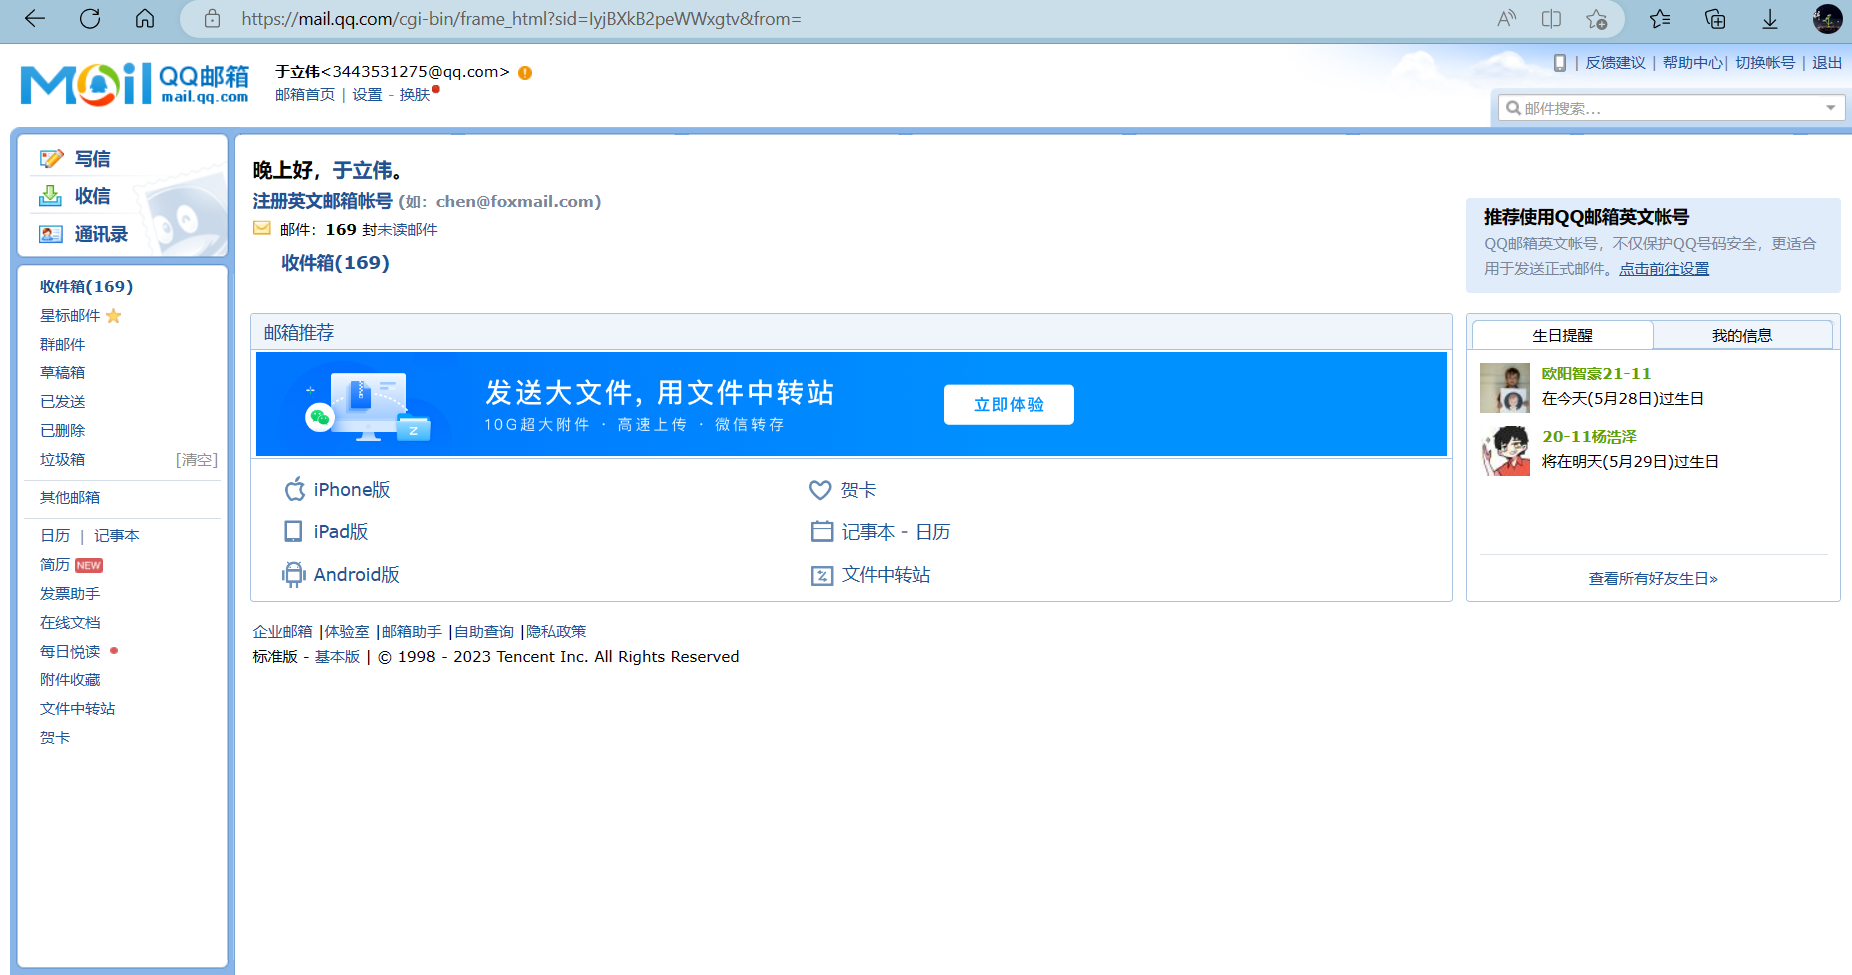
Task: Click Android robot icon
Action: [x=293, y=574]
